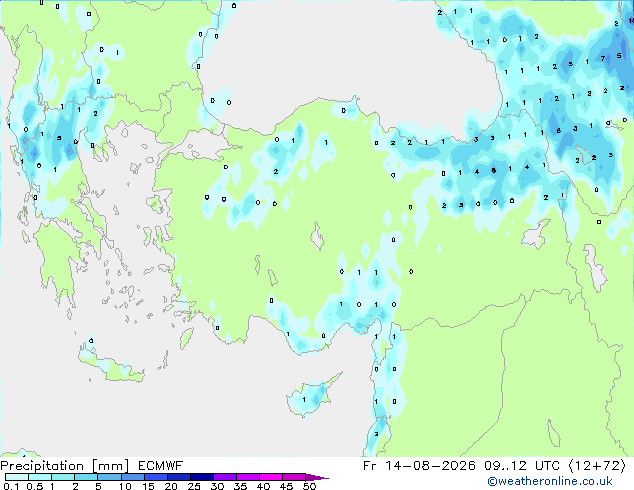
Task: Click the "Precipitation [mm]" title text
Action: (x=64, y=466)
